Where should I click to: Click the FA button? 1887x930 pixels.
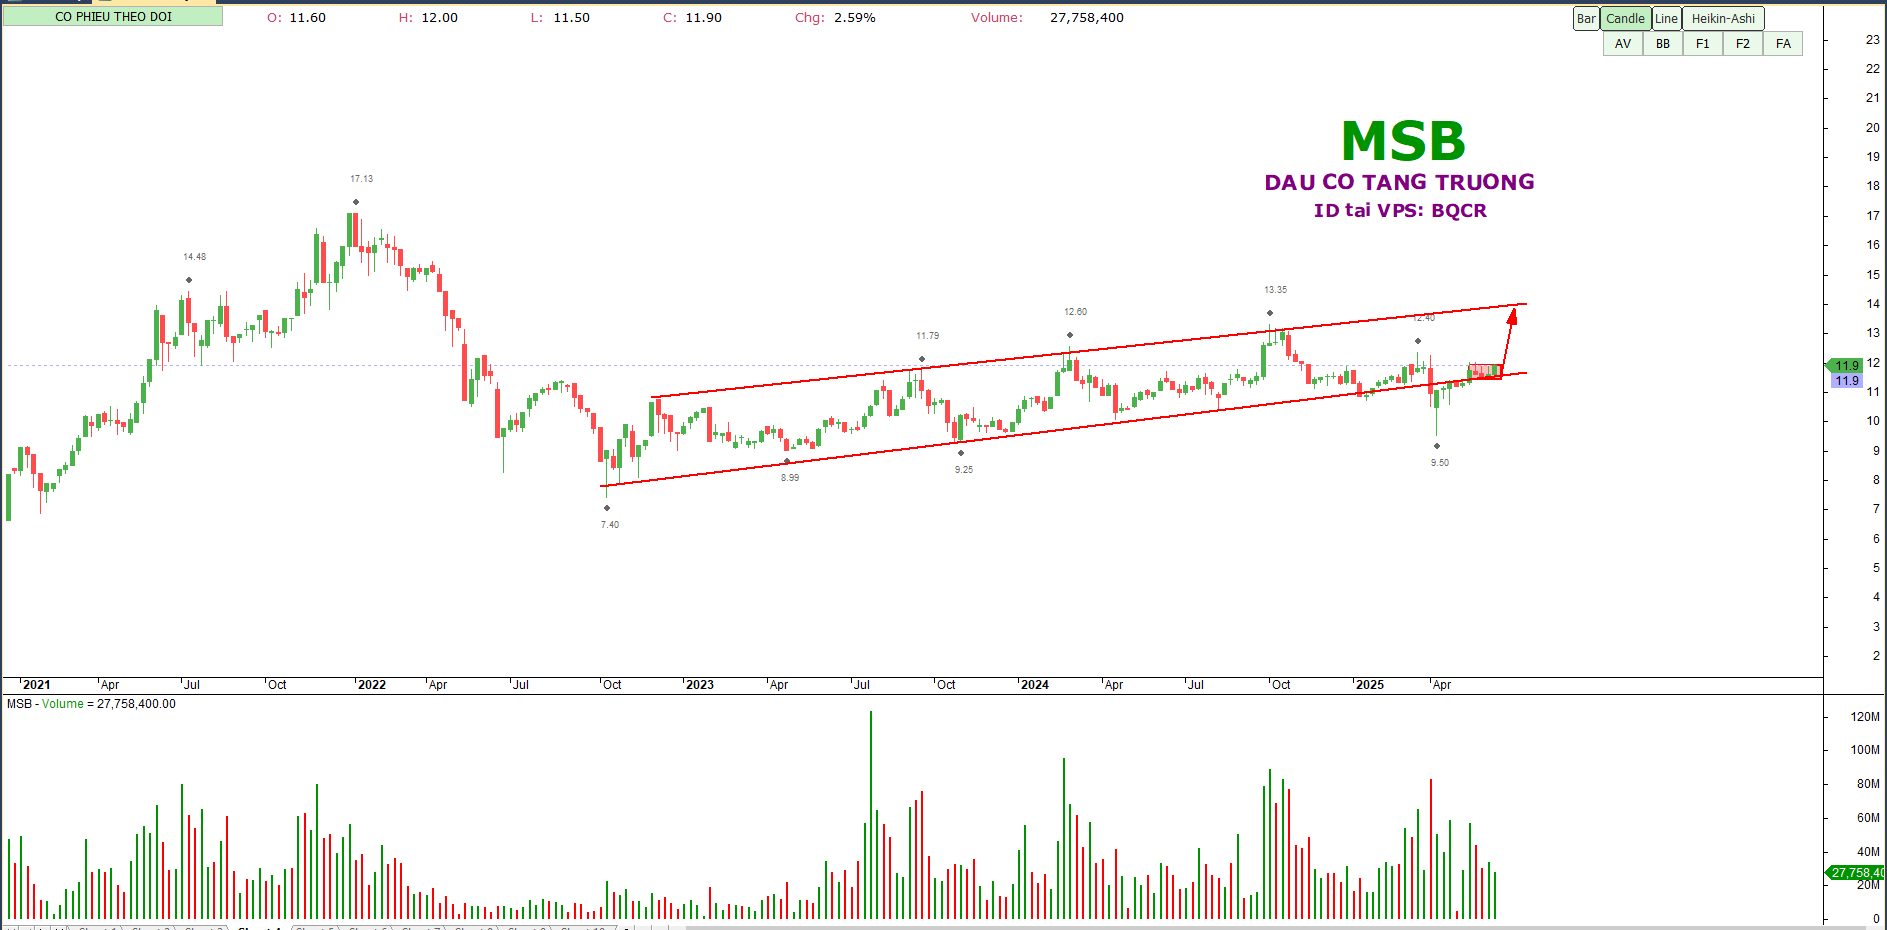[1783, 44]
